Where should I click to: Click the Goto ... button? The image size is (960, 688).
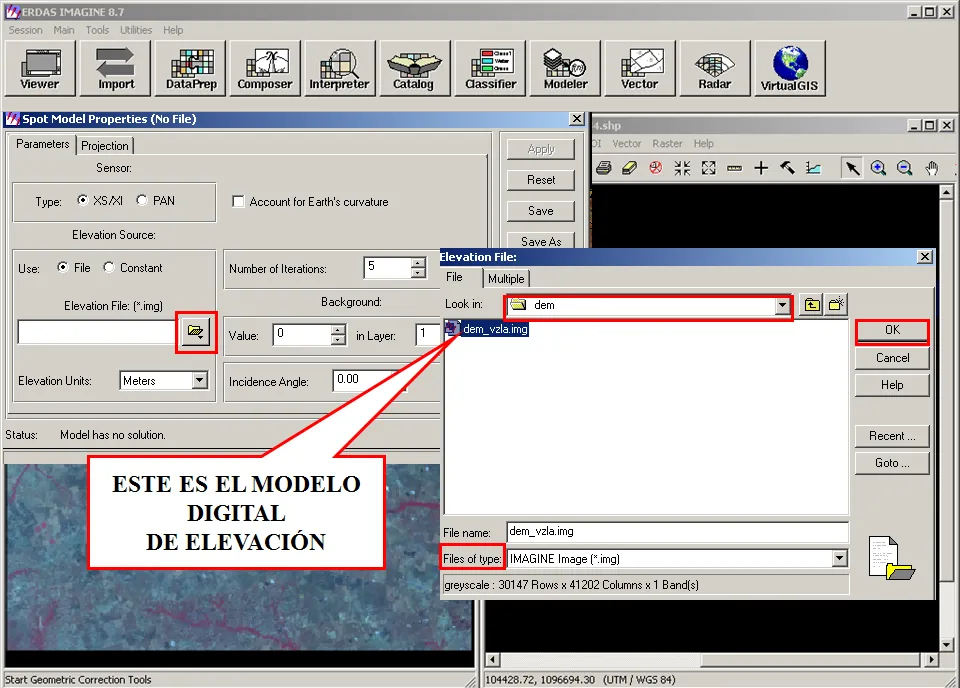pyautogui.click(x=892, y=463)
